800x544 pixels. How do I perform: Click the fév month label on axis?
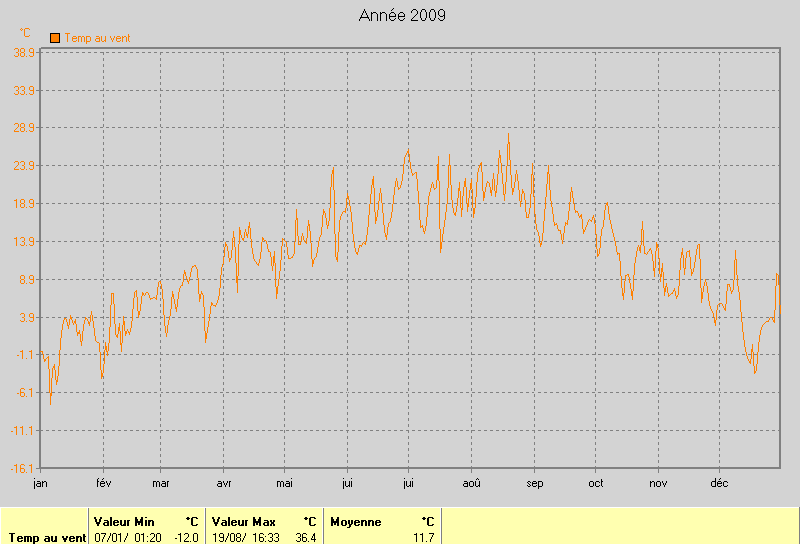pos(102,483)
